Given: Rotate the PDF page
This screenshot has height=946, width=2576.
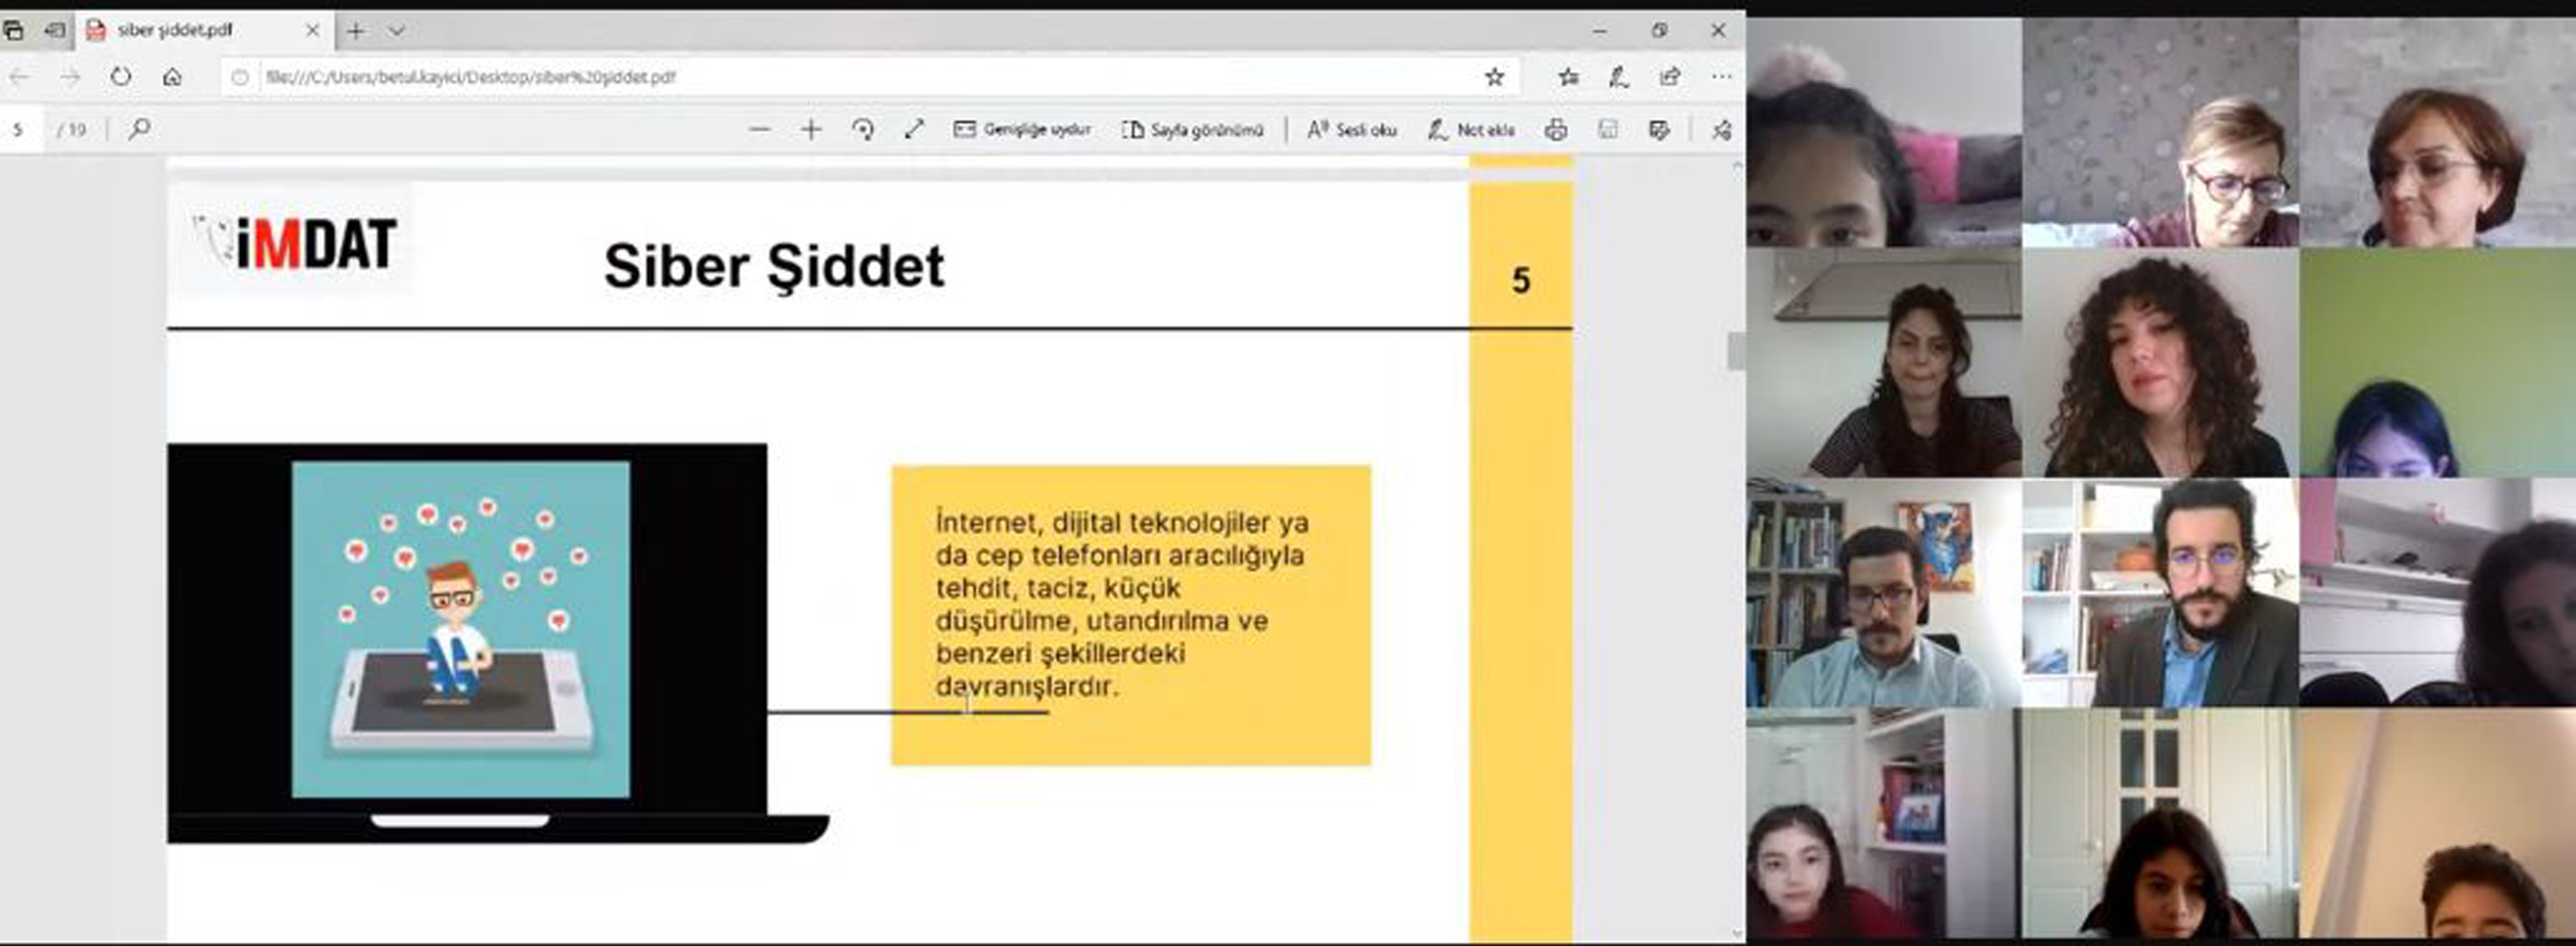Looking at the screenshot, I should click(863, 130).
